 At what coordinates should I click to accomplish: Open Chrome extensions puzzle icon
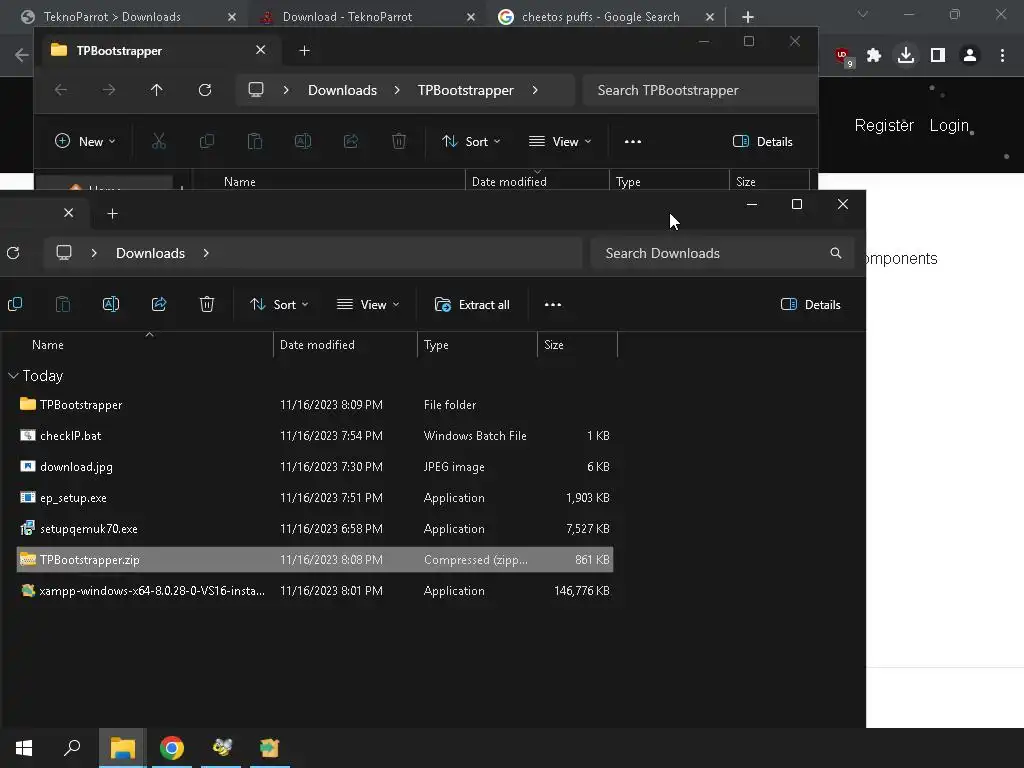tap(874, 56)
